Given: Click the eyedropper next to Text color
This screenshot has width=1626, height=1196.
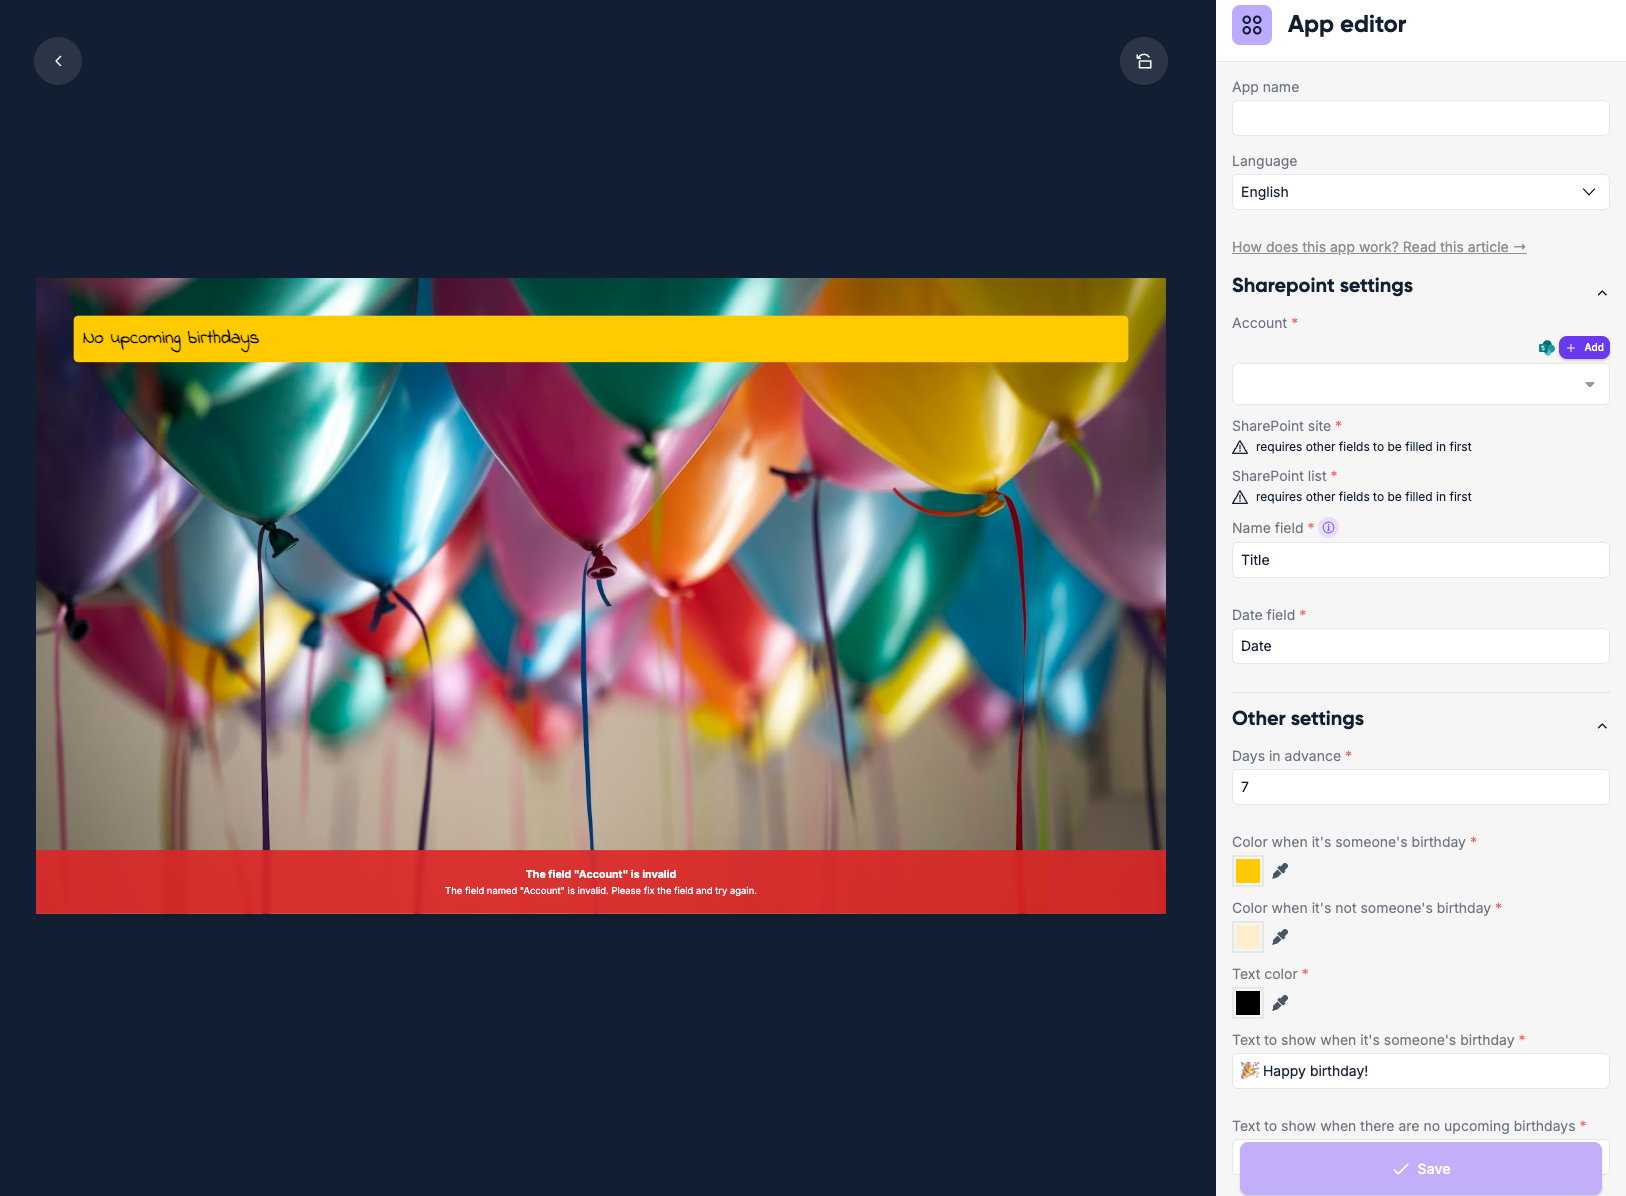Looking at the screenshot, I should point(1280,1002).
